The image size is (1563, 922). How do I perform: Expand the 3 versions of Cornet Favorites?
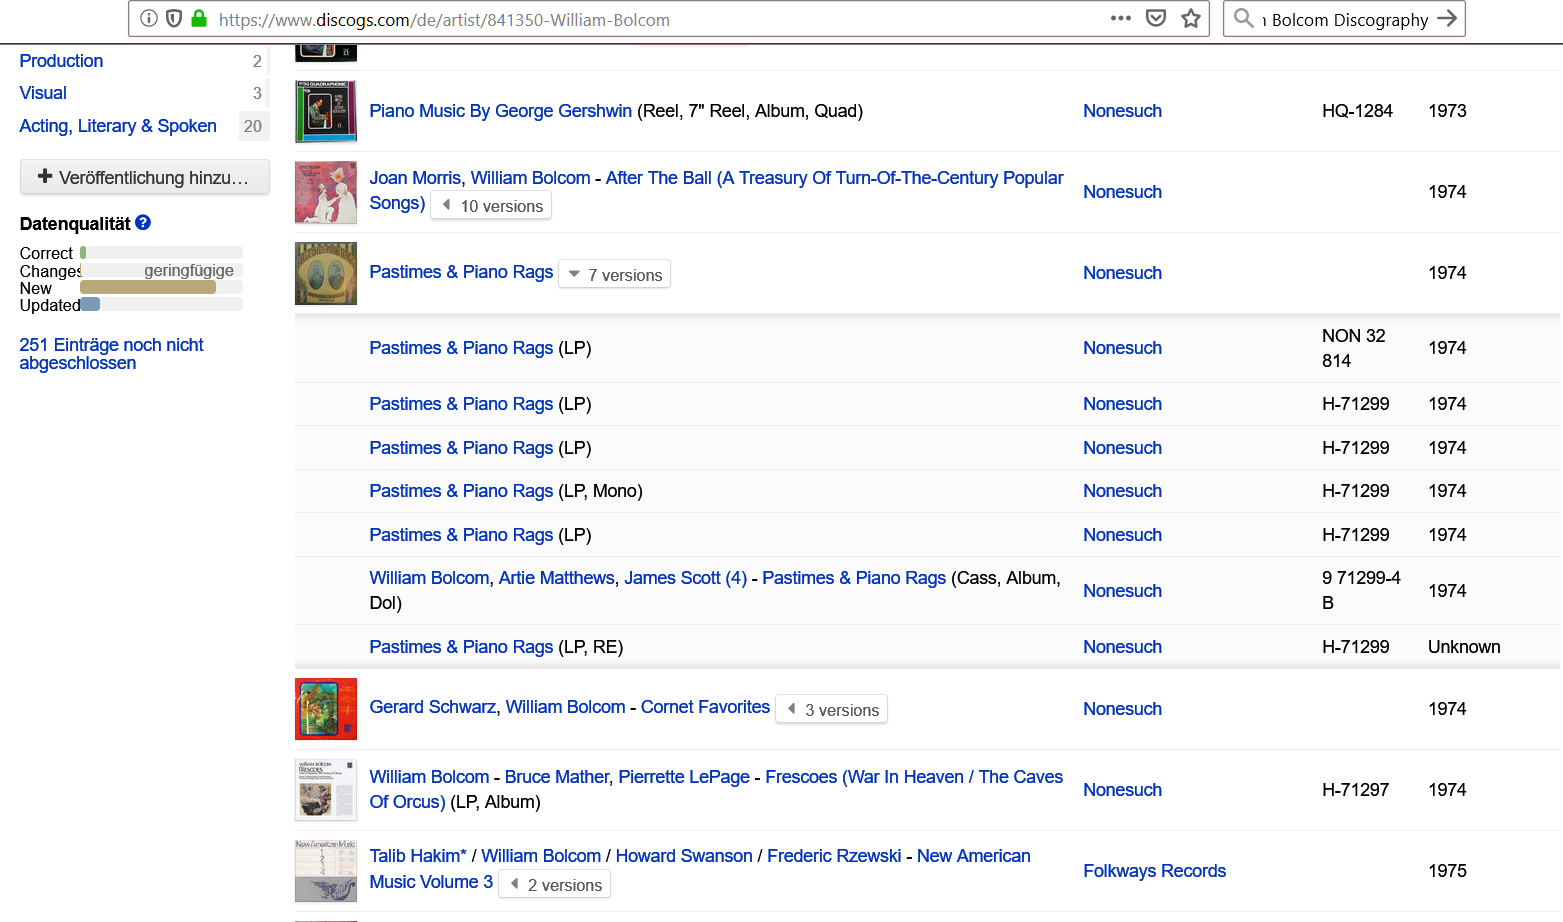(x=832, y=710)
